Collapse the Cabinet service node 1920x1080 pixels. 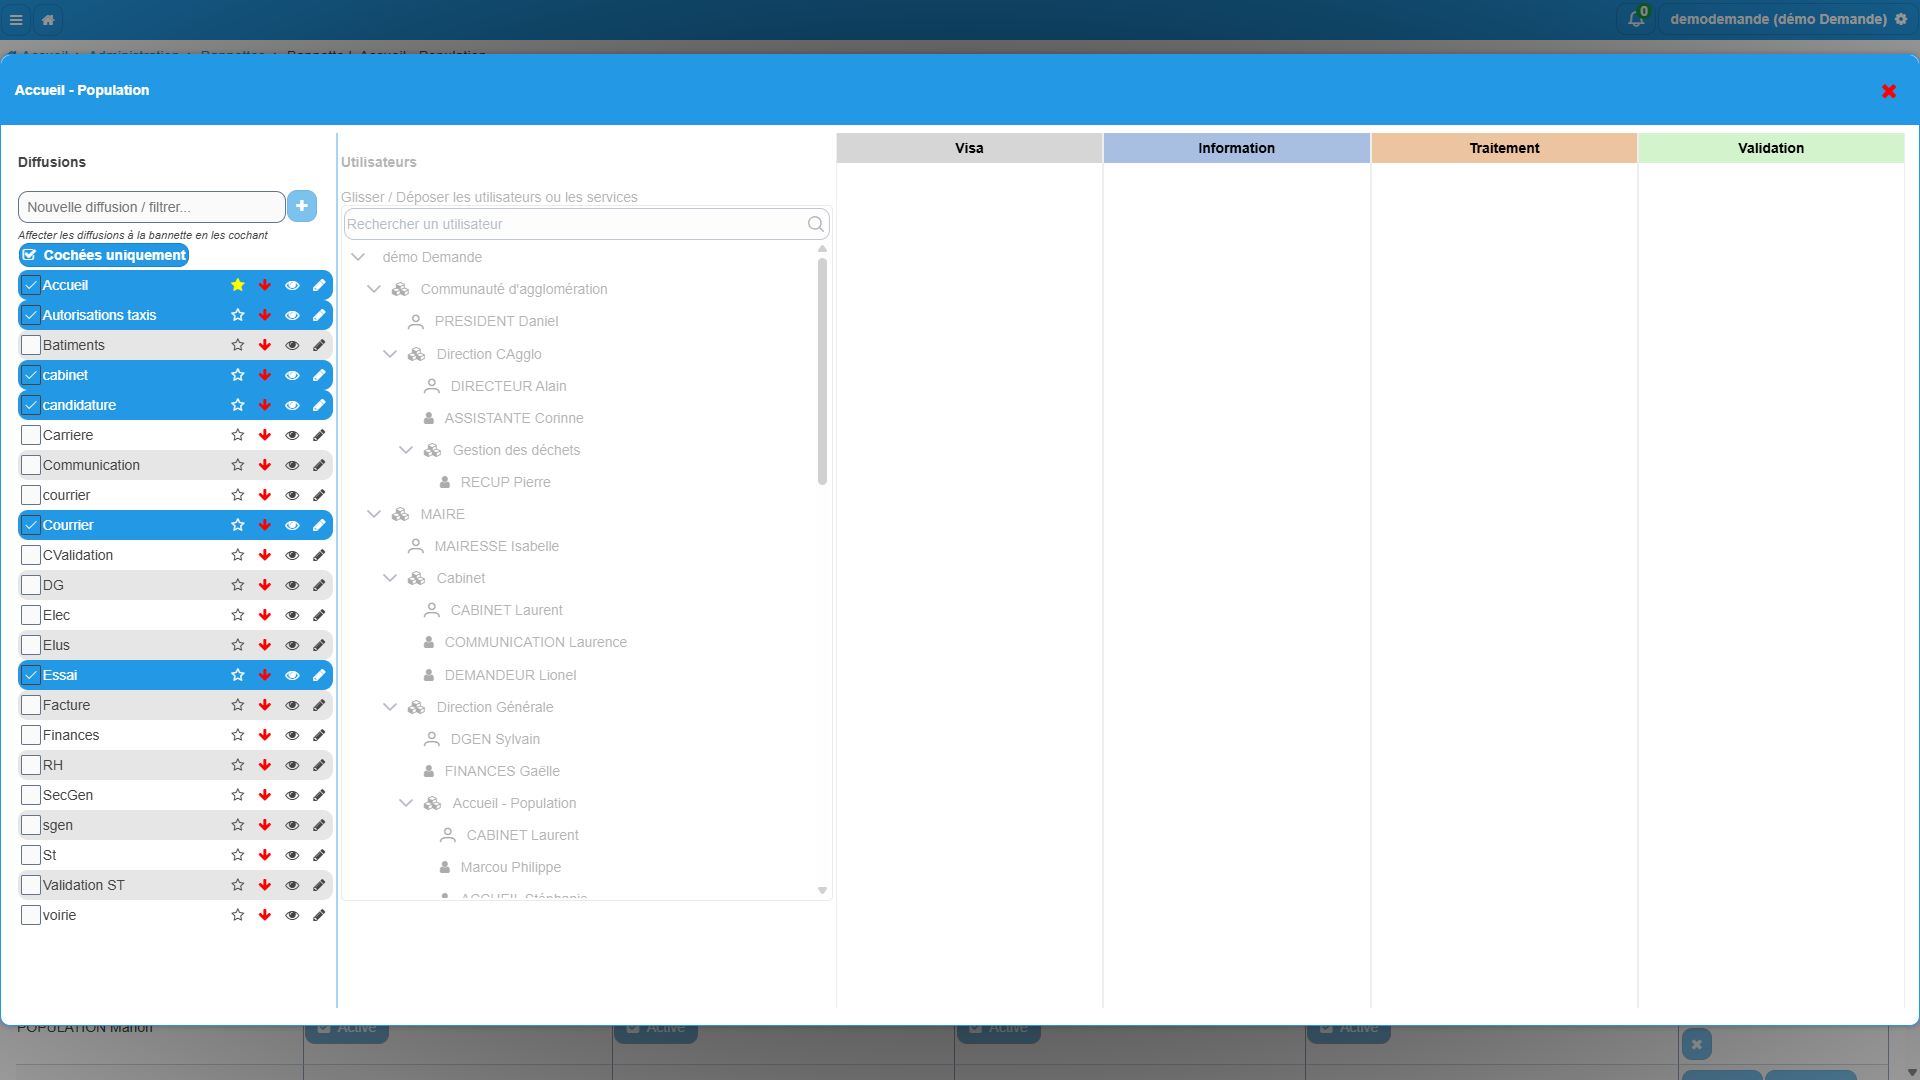pyautogui.click(x=390, y=578)
